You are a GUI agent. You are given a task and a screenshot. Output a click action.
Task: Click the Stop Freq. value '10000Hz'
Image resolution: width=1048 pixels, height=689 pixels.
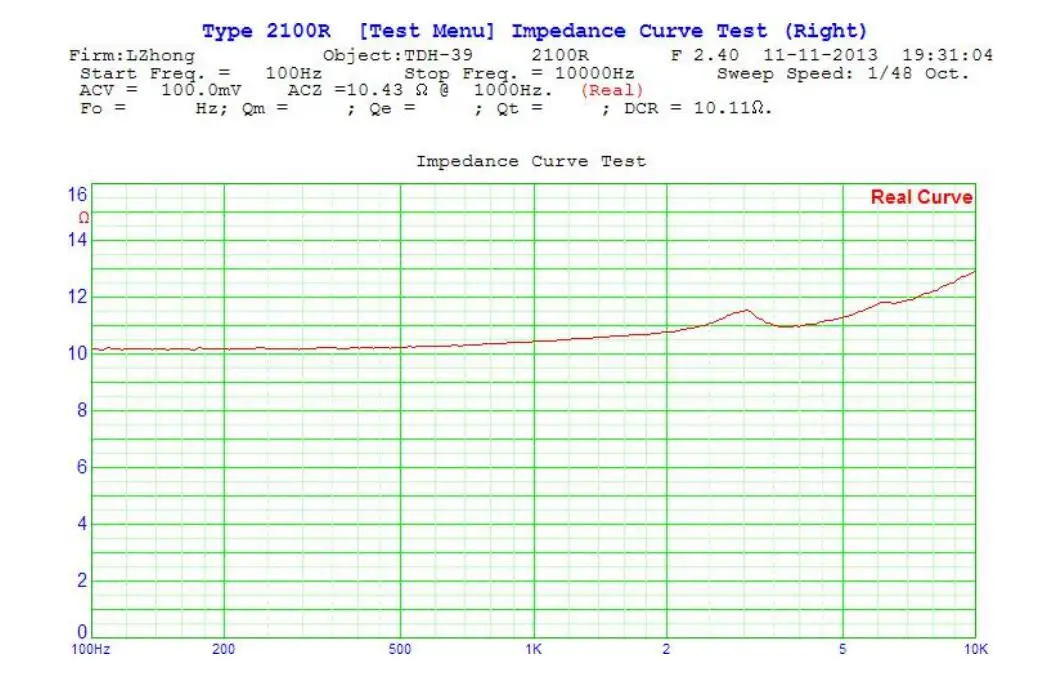594,73
